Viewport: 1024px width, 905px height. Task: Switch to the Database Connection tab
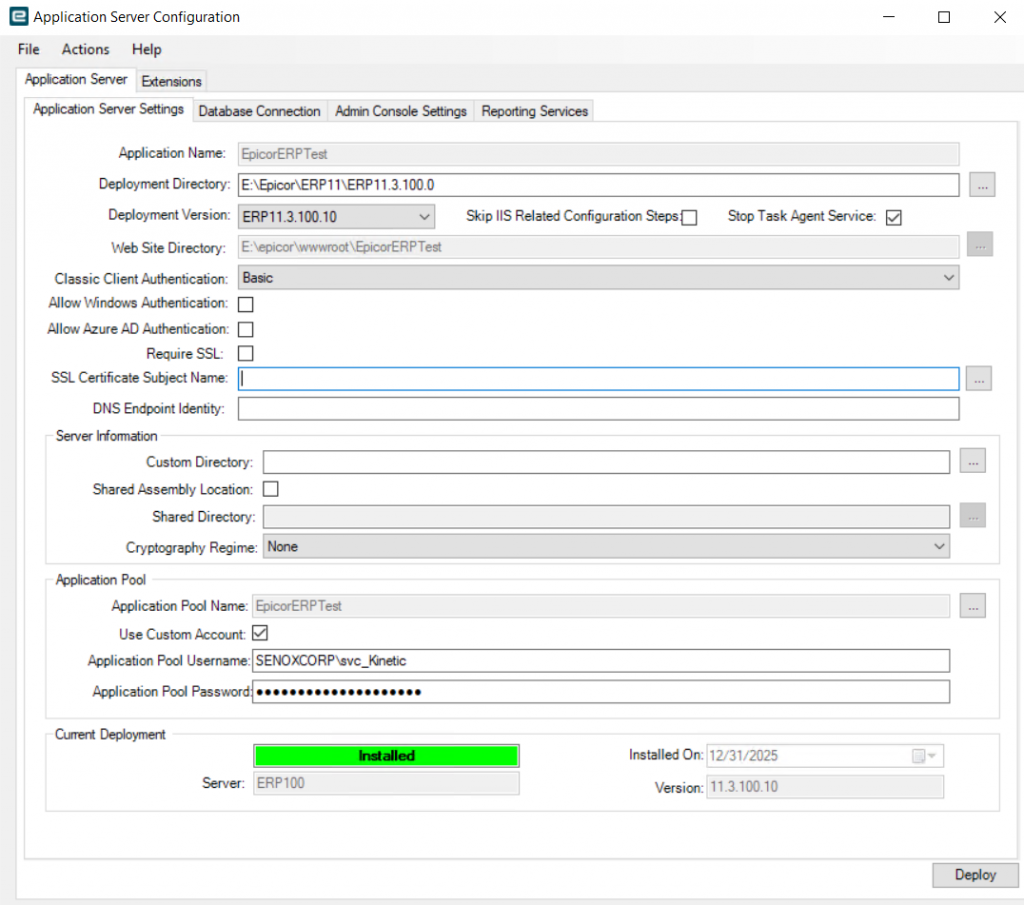[259, 111]
